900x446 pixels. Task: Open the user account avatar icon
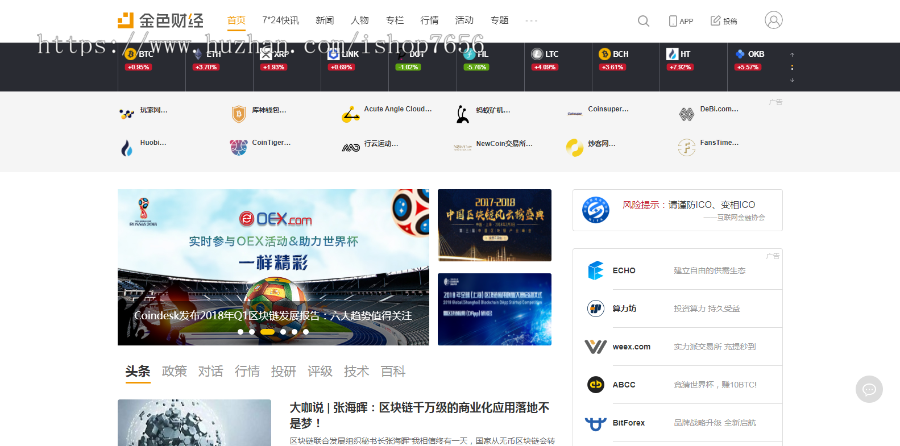773,20
